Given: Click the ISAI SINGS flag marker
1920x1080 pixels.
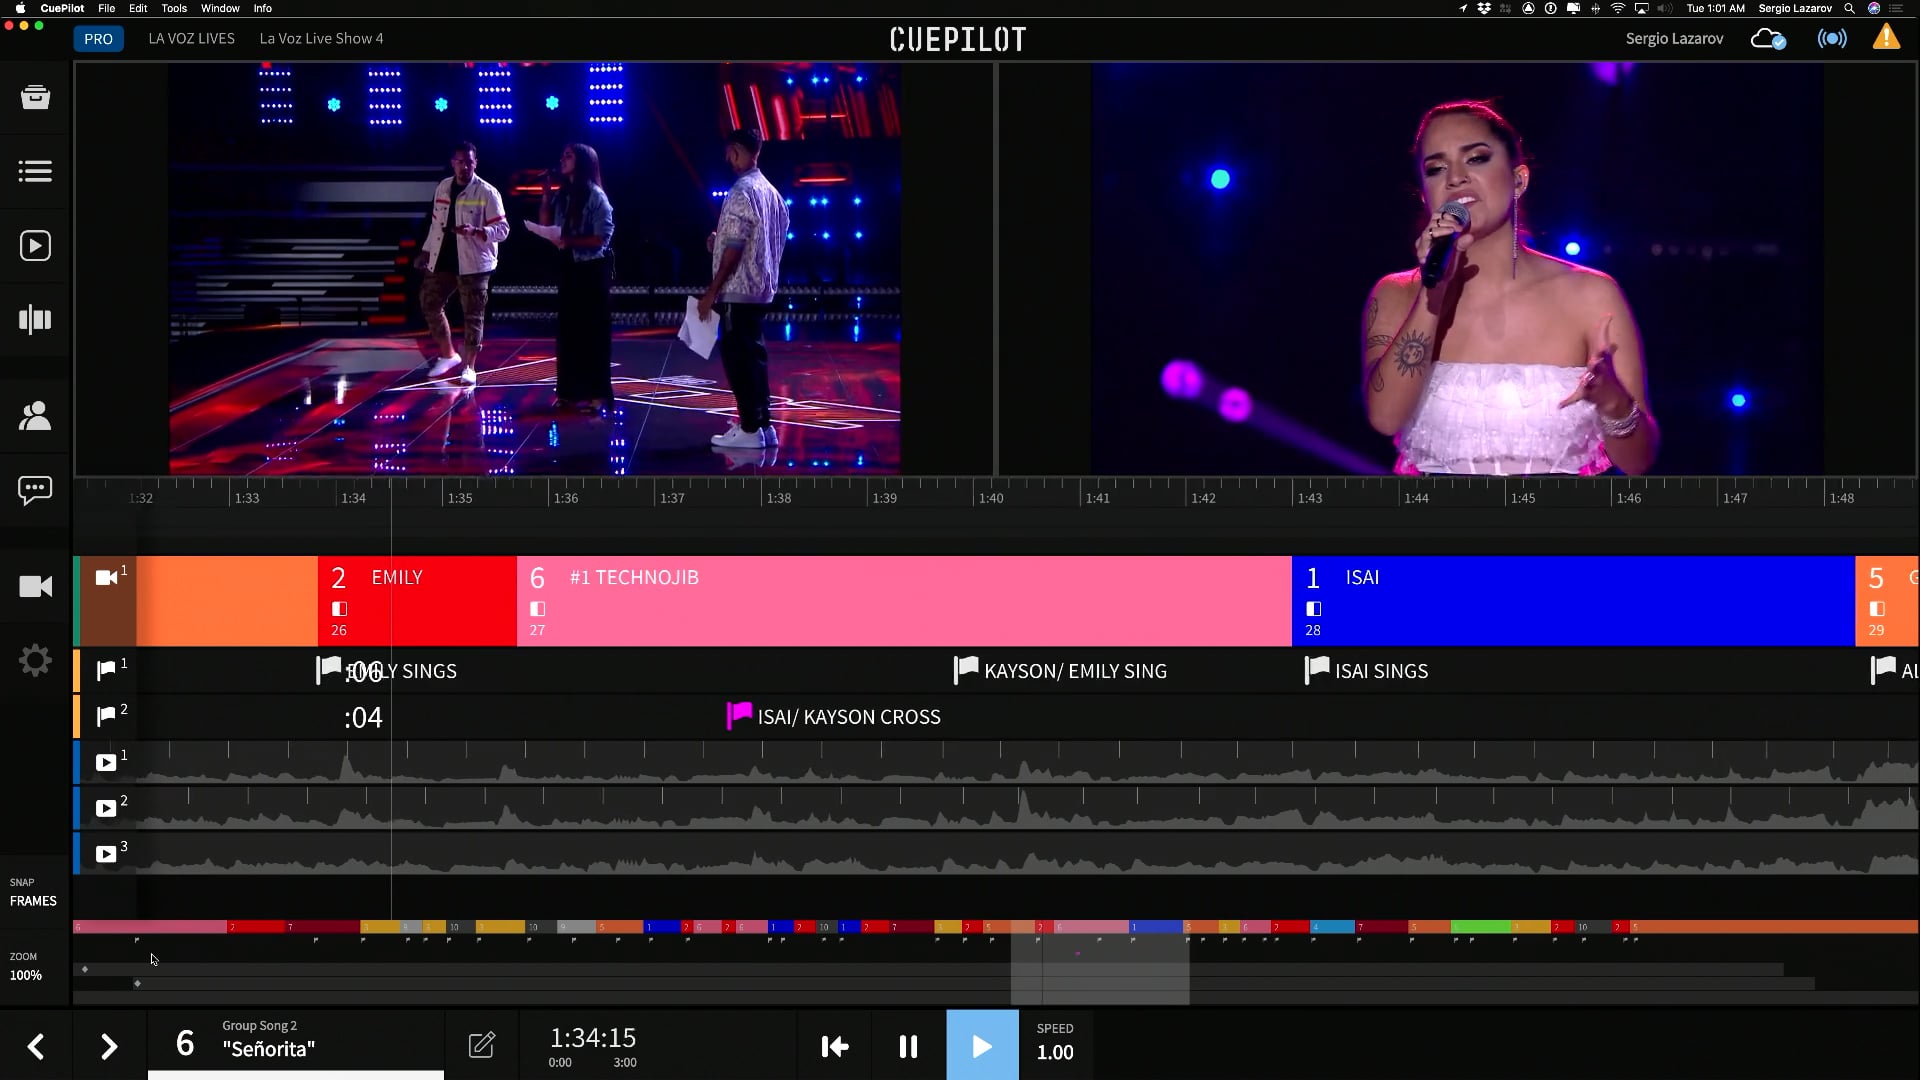Looking at the screenshot, I should 1367,670.
